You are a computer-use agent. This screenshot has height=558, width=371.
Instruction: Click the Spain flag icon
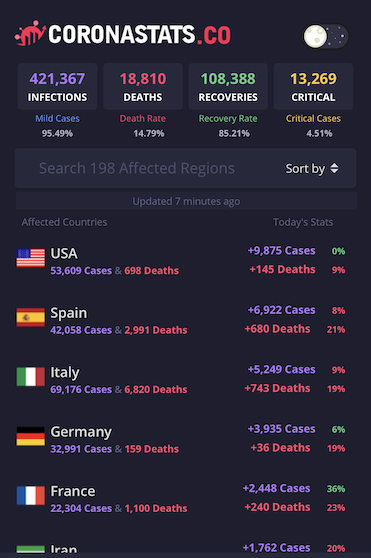point(31,317)
